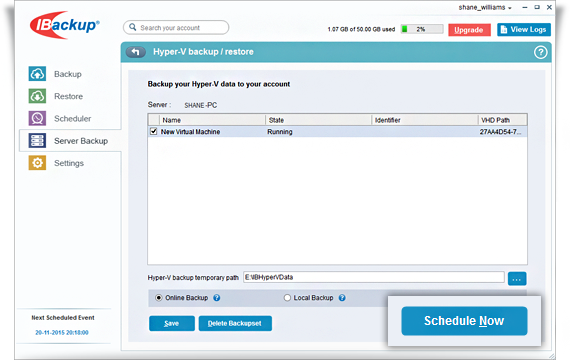This screenshot has width=570, height=360.
Task: Sort by the State column header
Action: pyautogui.click(x=318, y=120)
